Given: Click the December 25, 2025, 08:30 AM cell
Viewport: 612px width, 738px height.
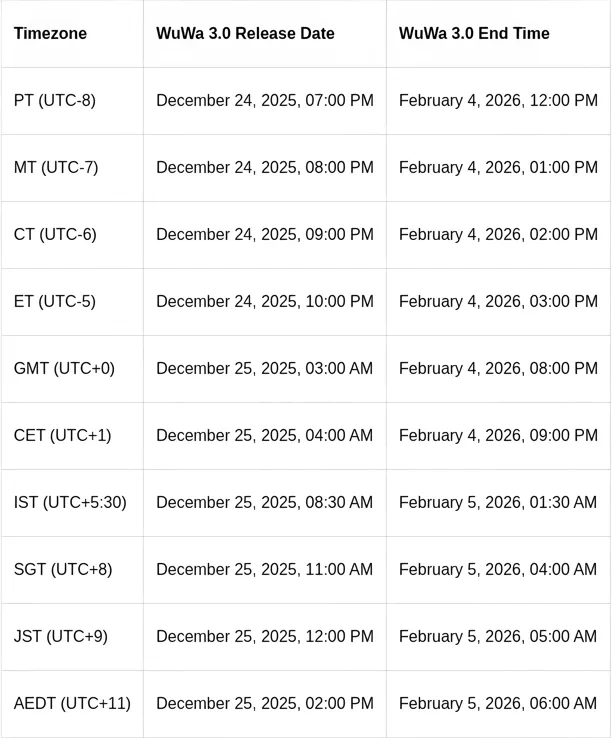Looking at the screenshot, I should [x=265, y=502].
